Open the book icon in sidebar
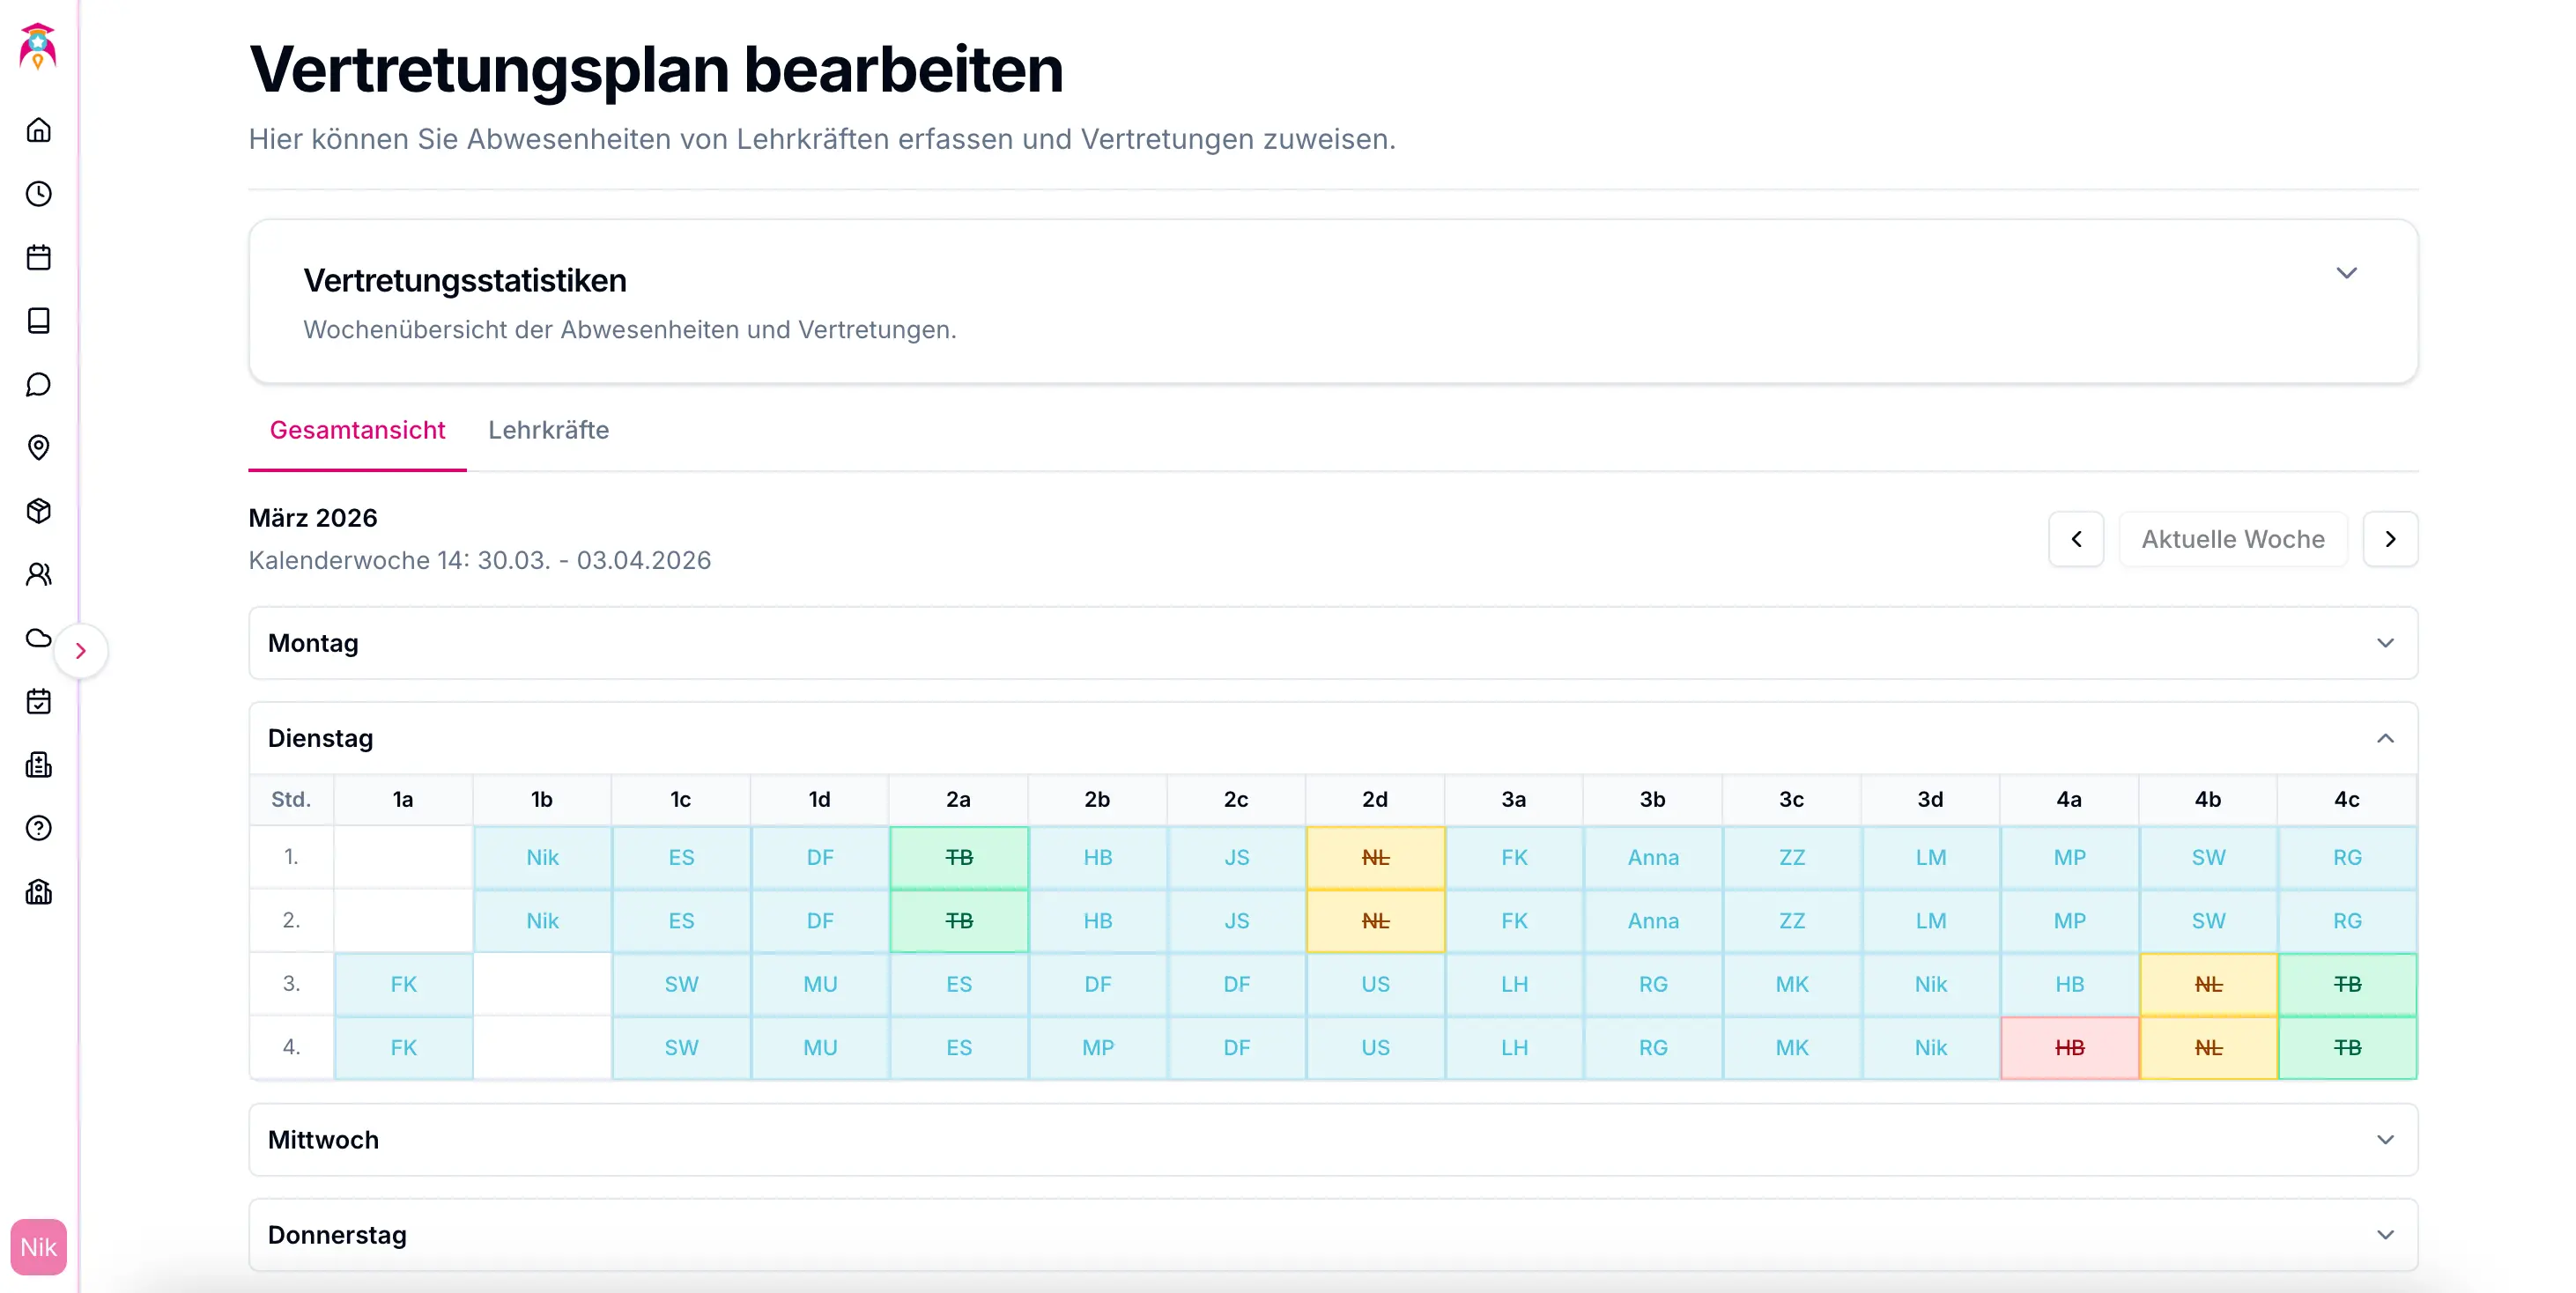2576x1293 pixels. pos(38,321)
